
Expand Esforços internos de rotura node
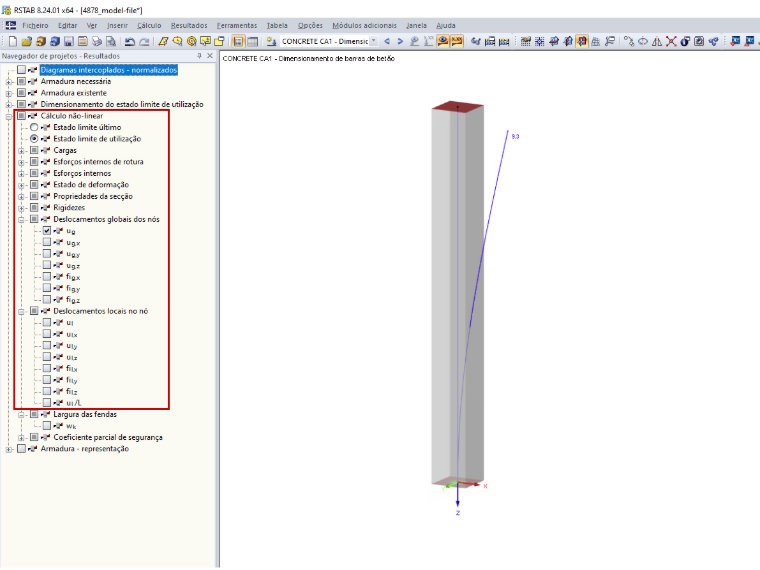pyautogui.click(x=21, y=162)
